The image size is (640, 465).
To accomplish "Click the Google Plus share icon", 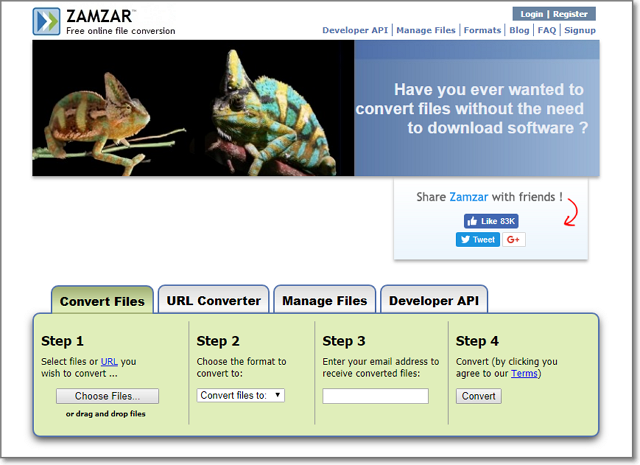I will click(514, 240).
